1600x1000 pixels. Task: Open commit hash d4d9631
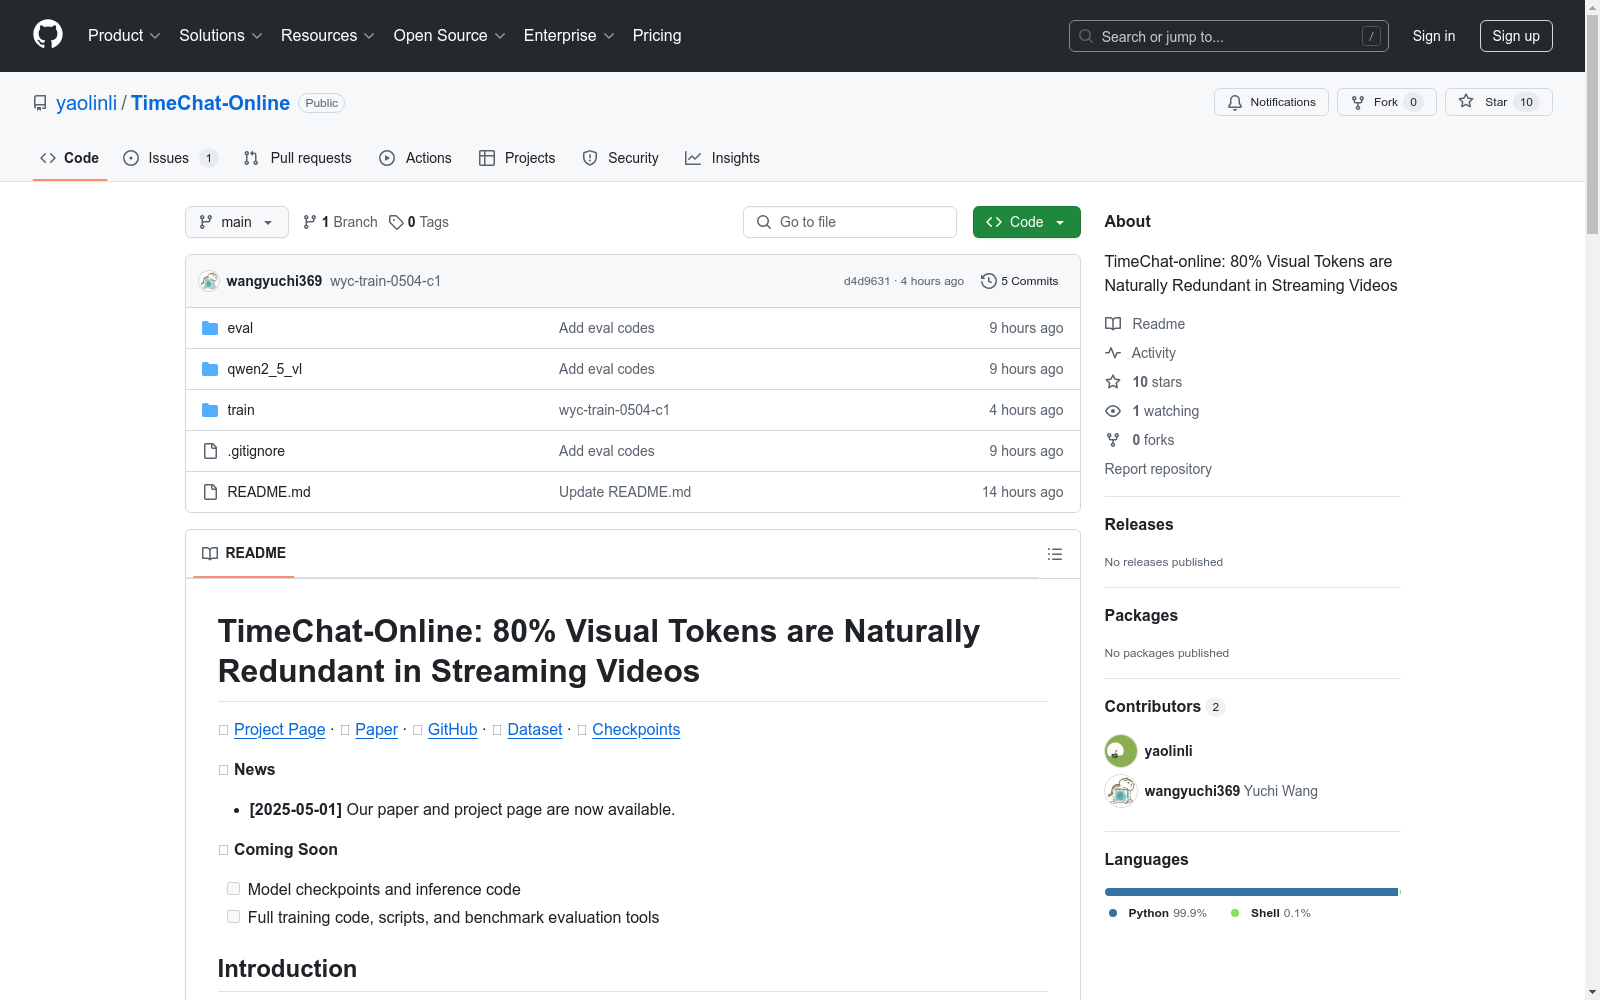[867, 281]
